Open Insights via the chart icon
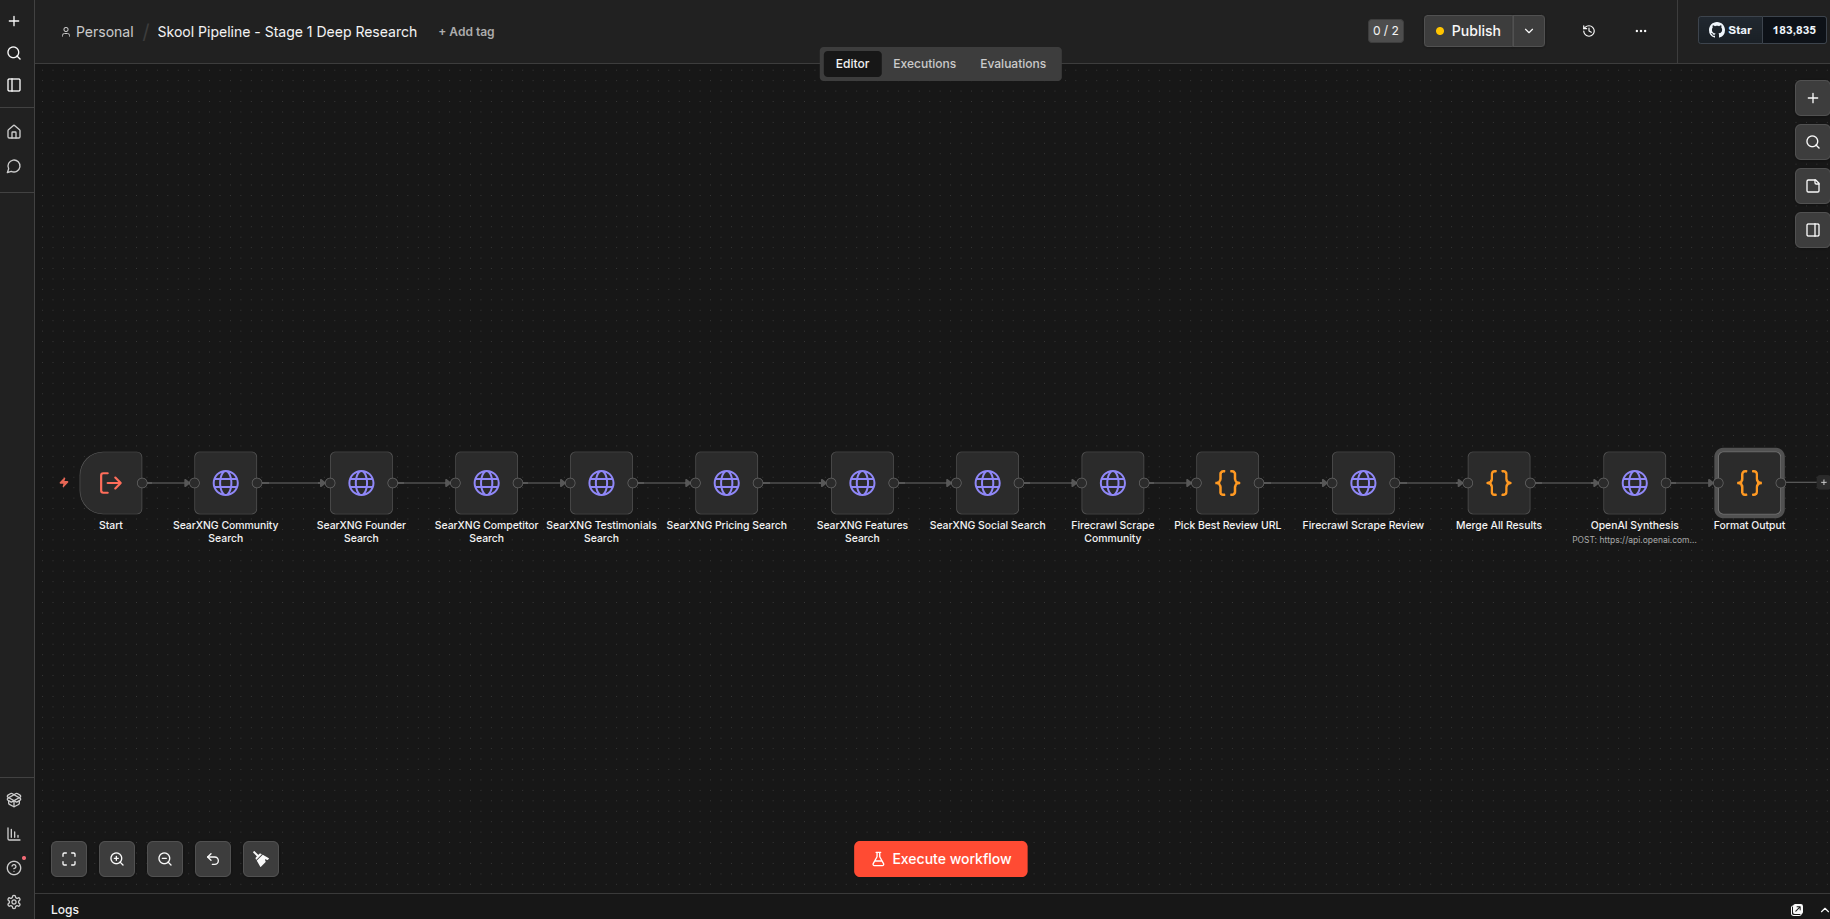Screen dimensions: 1830x919 click(14, 833)
